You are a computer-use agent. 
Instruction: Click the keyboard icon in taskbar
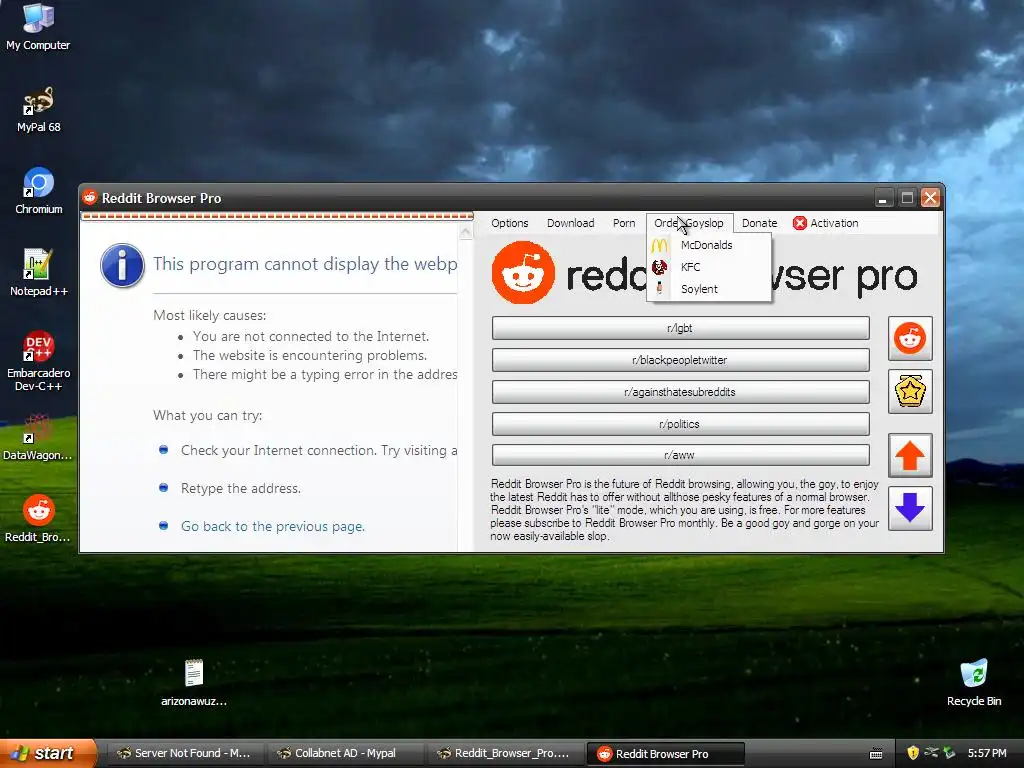pos(876,754)
